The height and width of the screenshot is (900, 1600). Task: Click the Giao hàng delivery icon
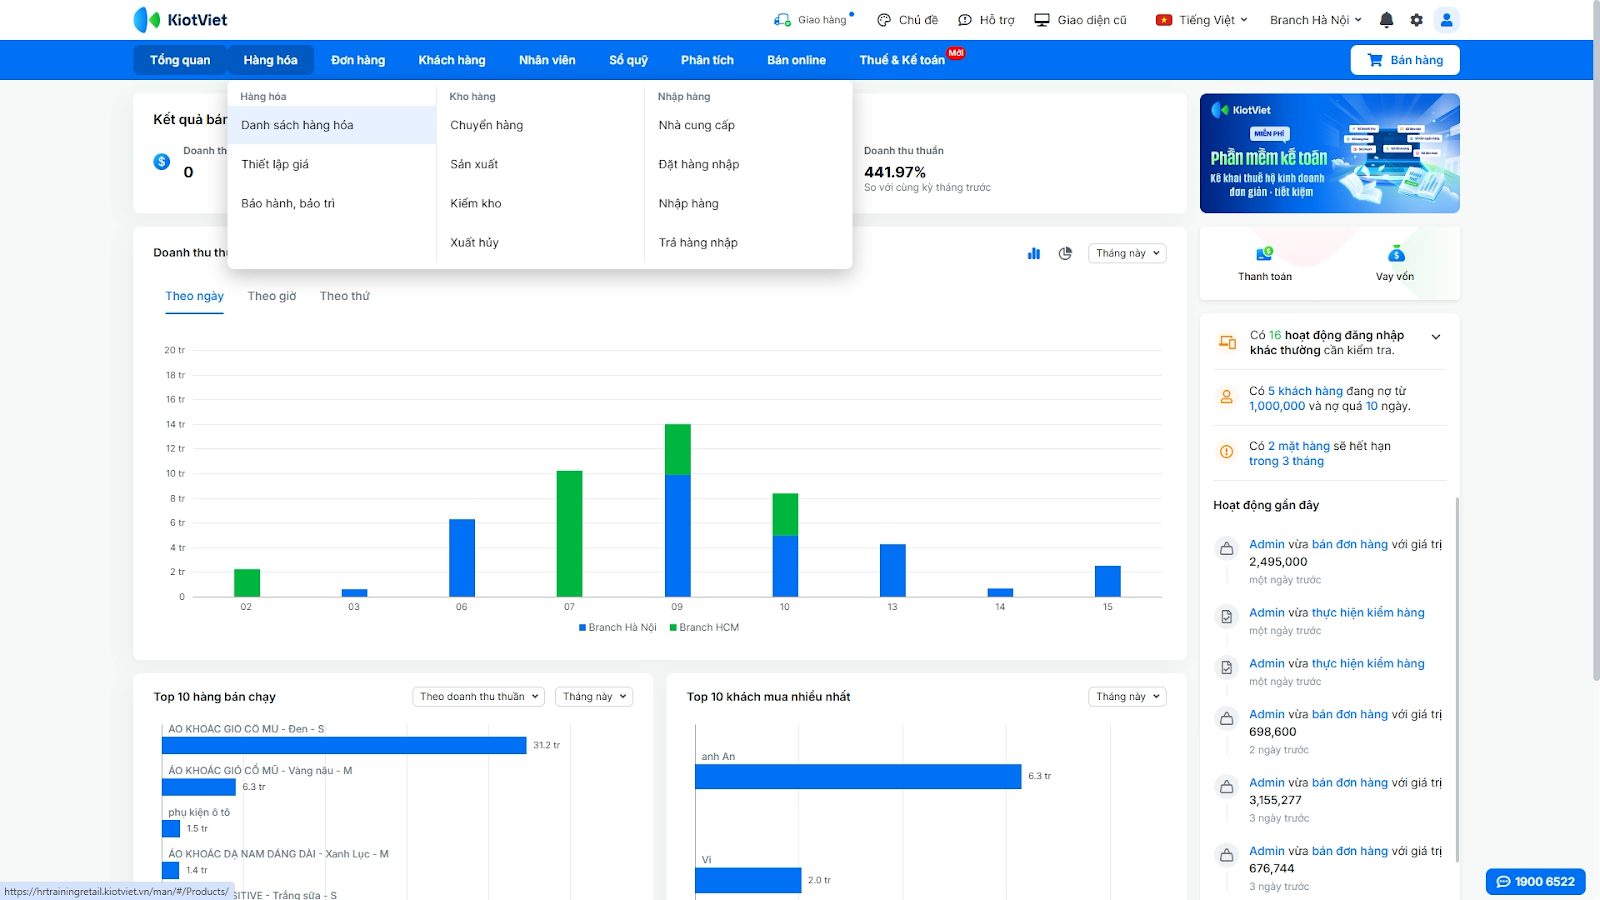[782, 20]
